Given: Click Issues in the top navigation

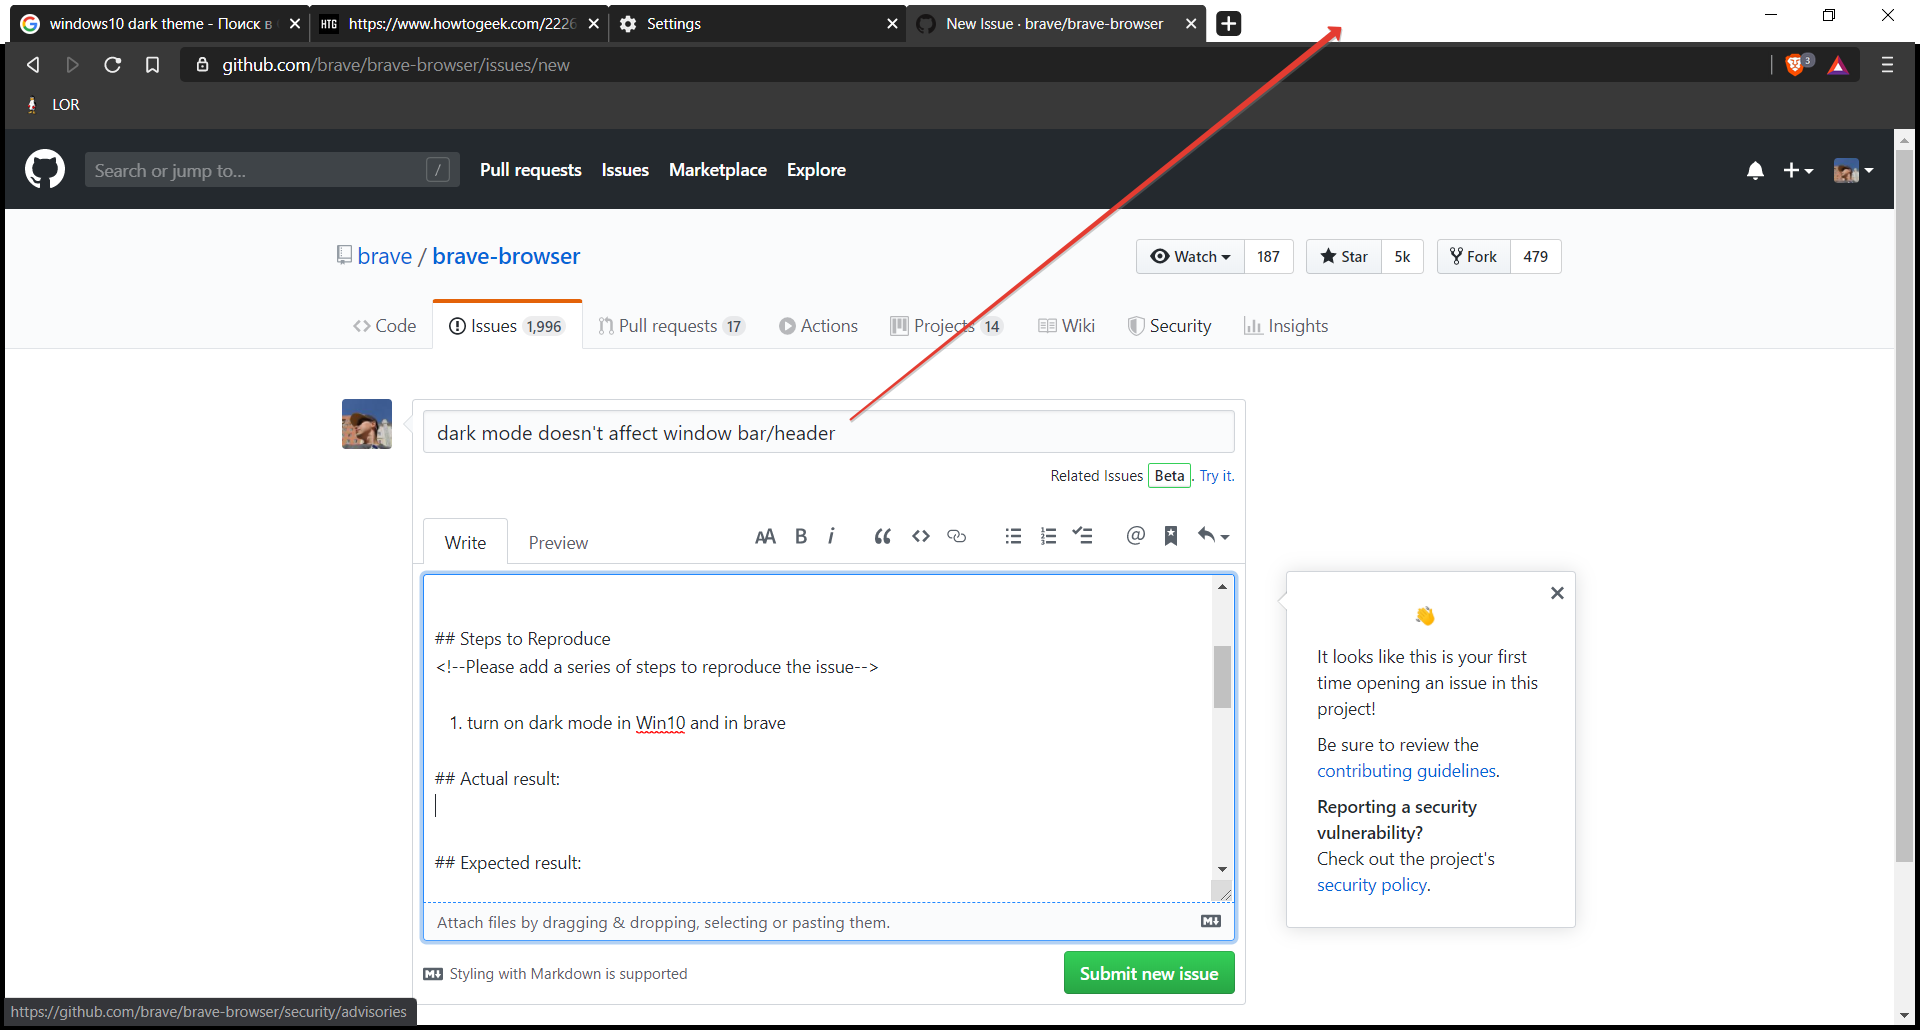Looking at the screenshot, I should [625, 170].
